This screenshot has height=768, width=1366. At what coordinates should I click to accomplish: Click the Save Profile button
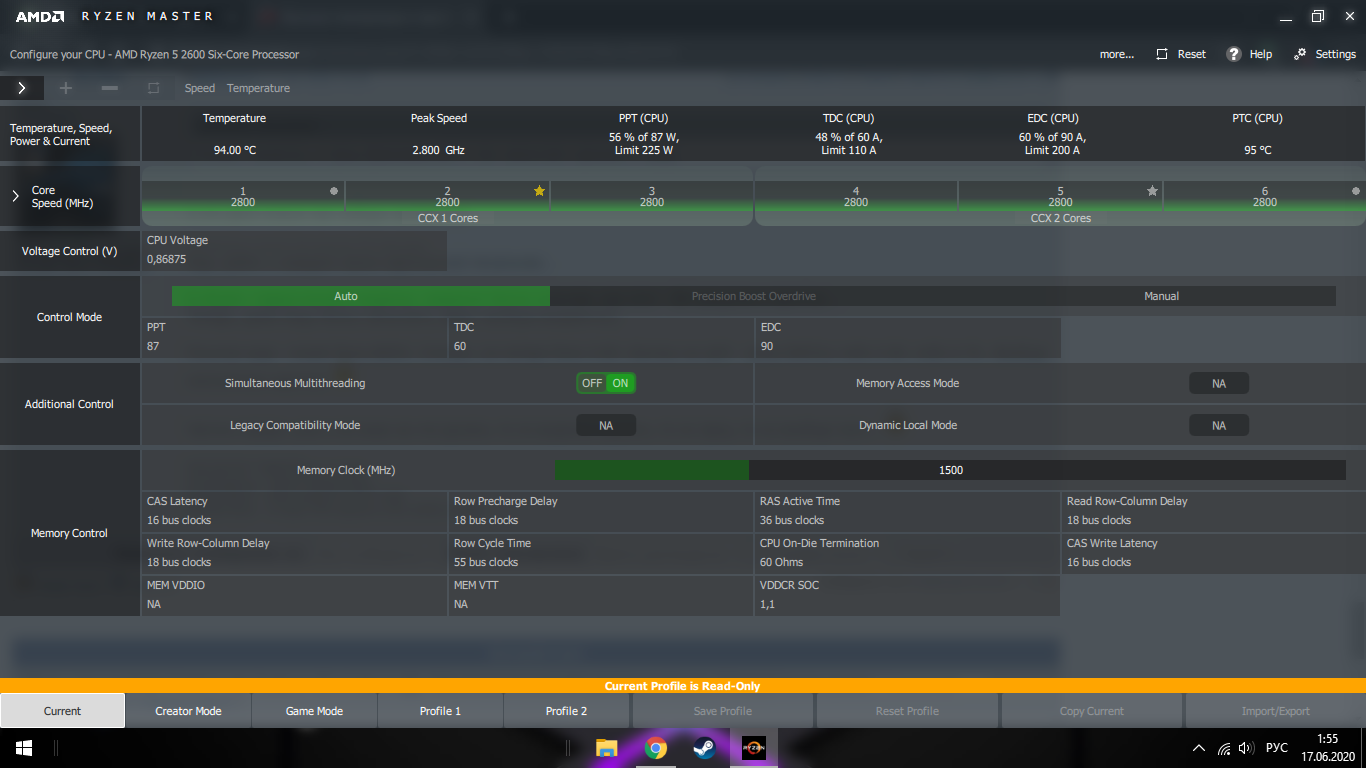click(x=723, y=711)
